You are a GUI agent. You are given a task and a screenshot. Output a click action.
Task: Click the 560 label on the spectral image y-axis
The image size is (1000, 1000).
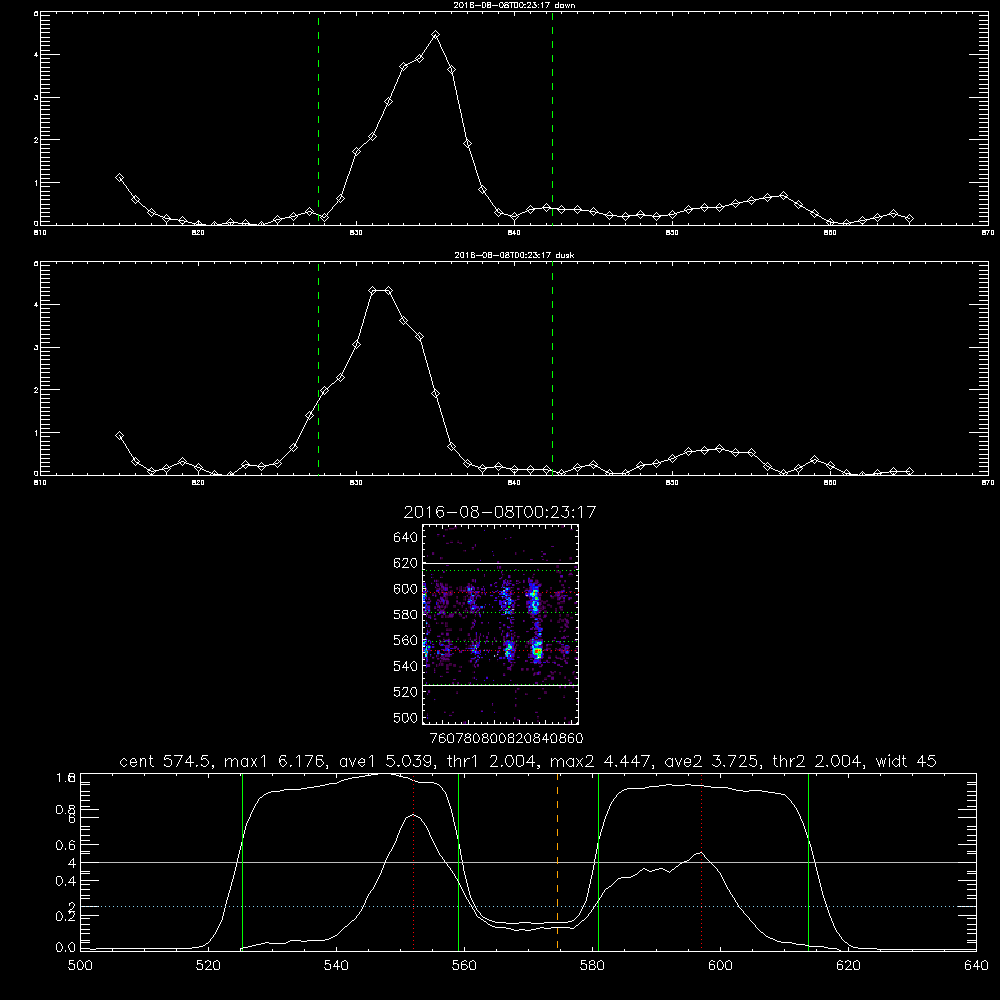(x=406, y=640)
